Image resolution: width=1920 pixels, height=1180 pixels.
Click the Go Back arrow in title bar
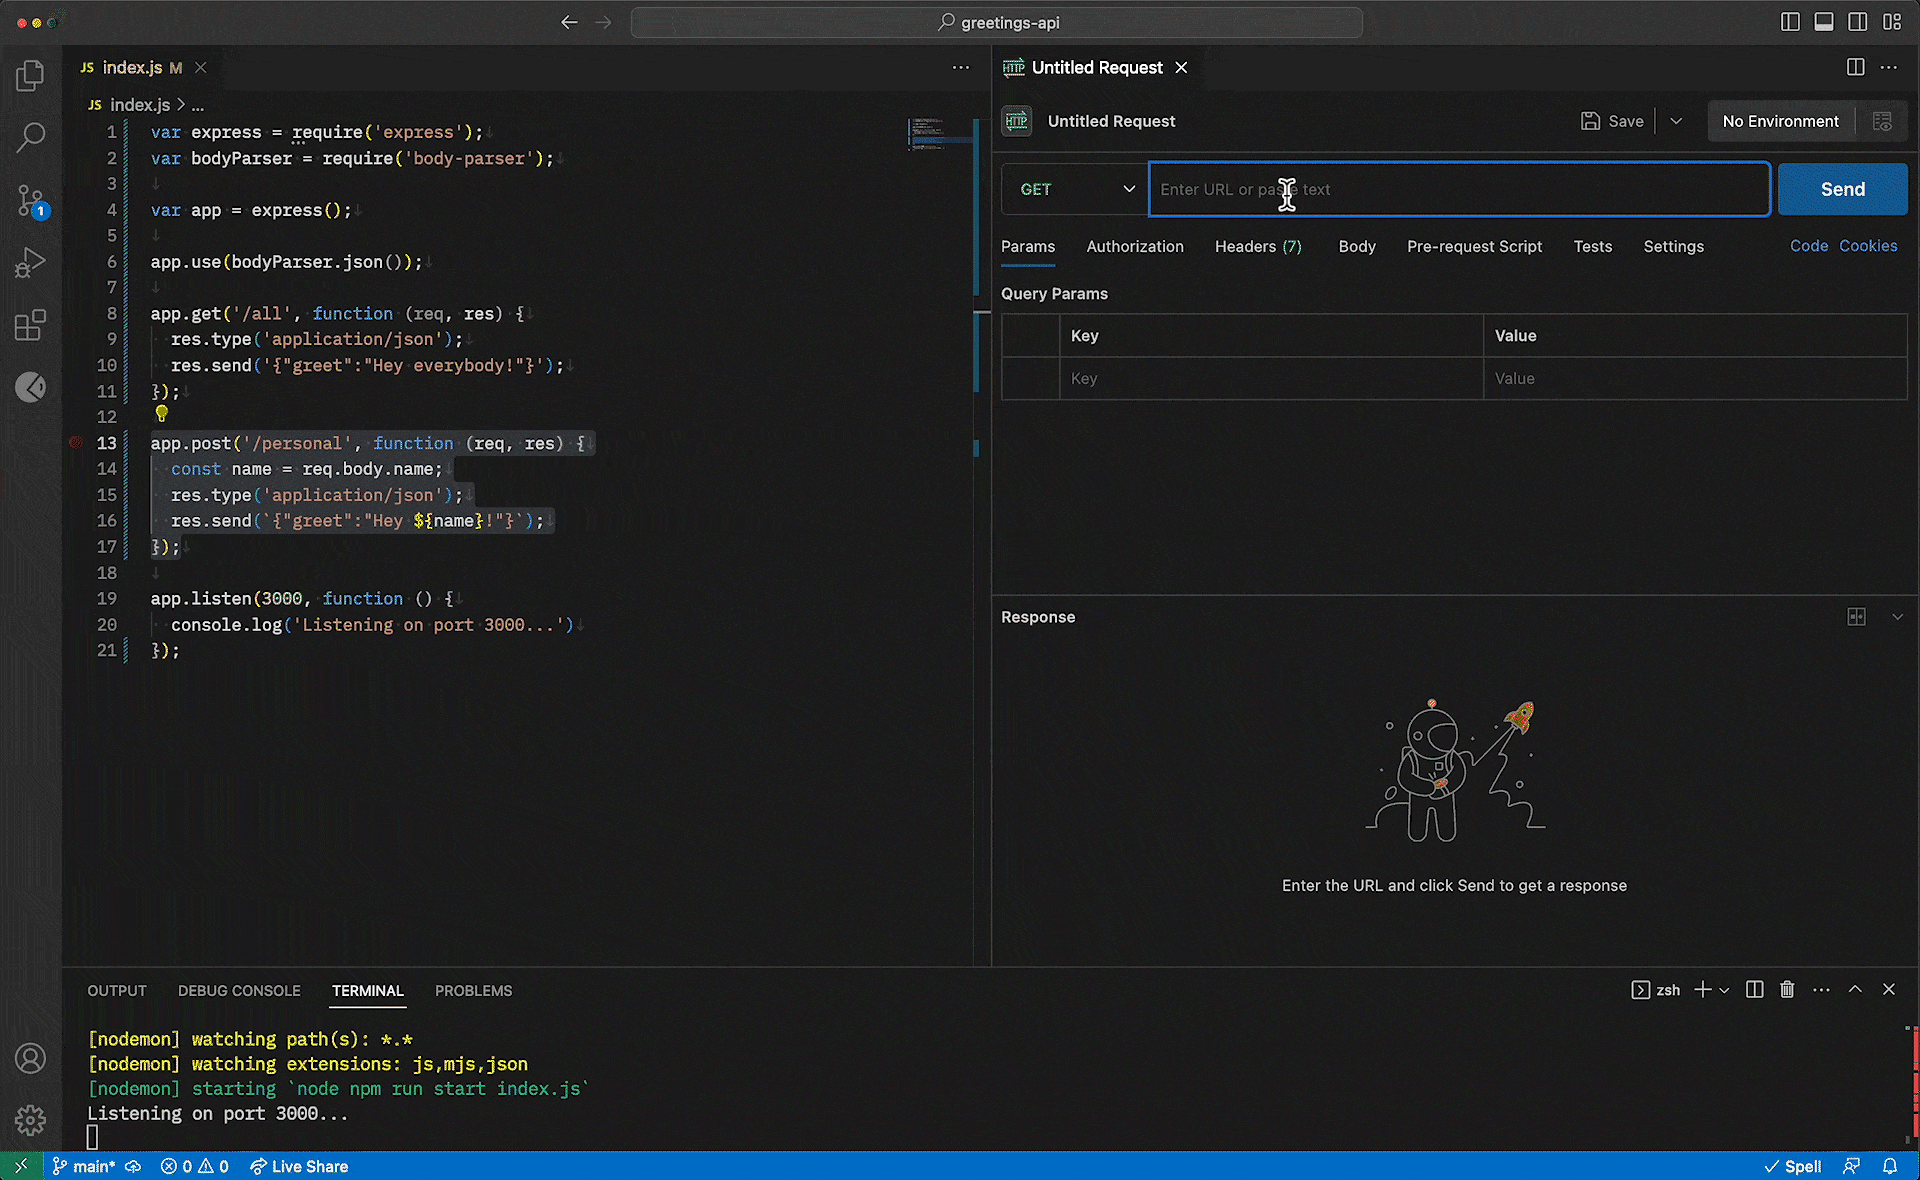(x=569, y=22)
